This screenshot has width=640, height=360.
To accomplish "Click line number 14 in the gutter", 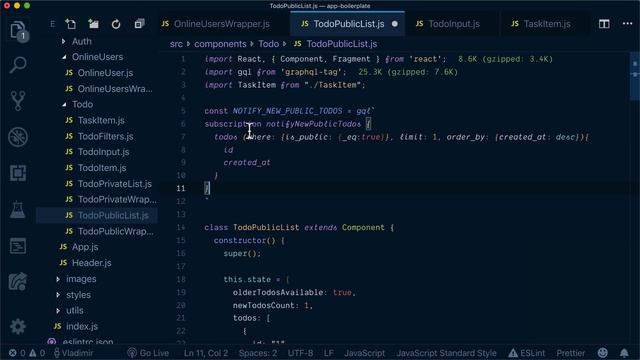I will click(181, 227).
